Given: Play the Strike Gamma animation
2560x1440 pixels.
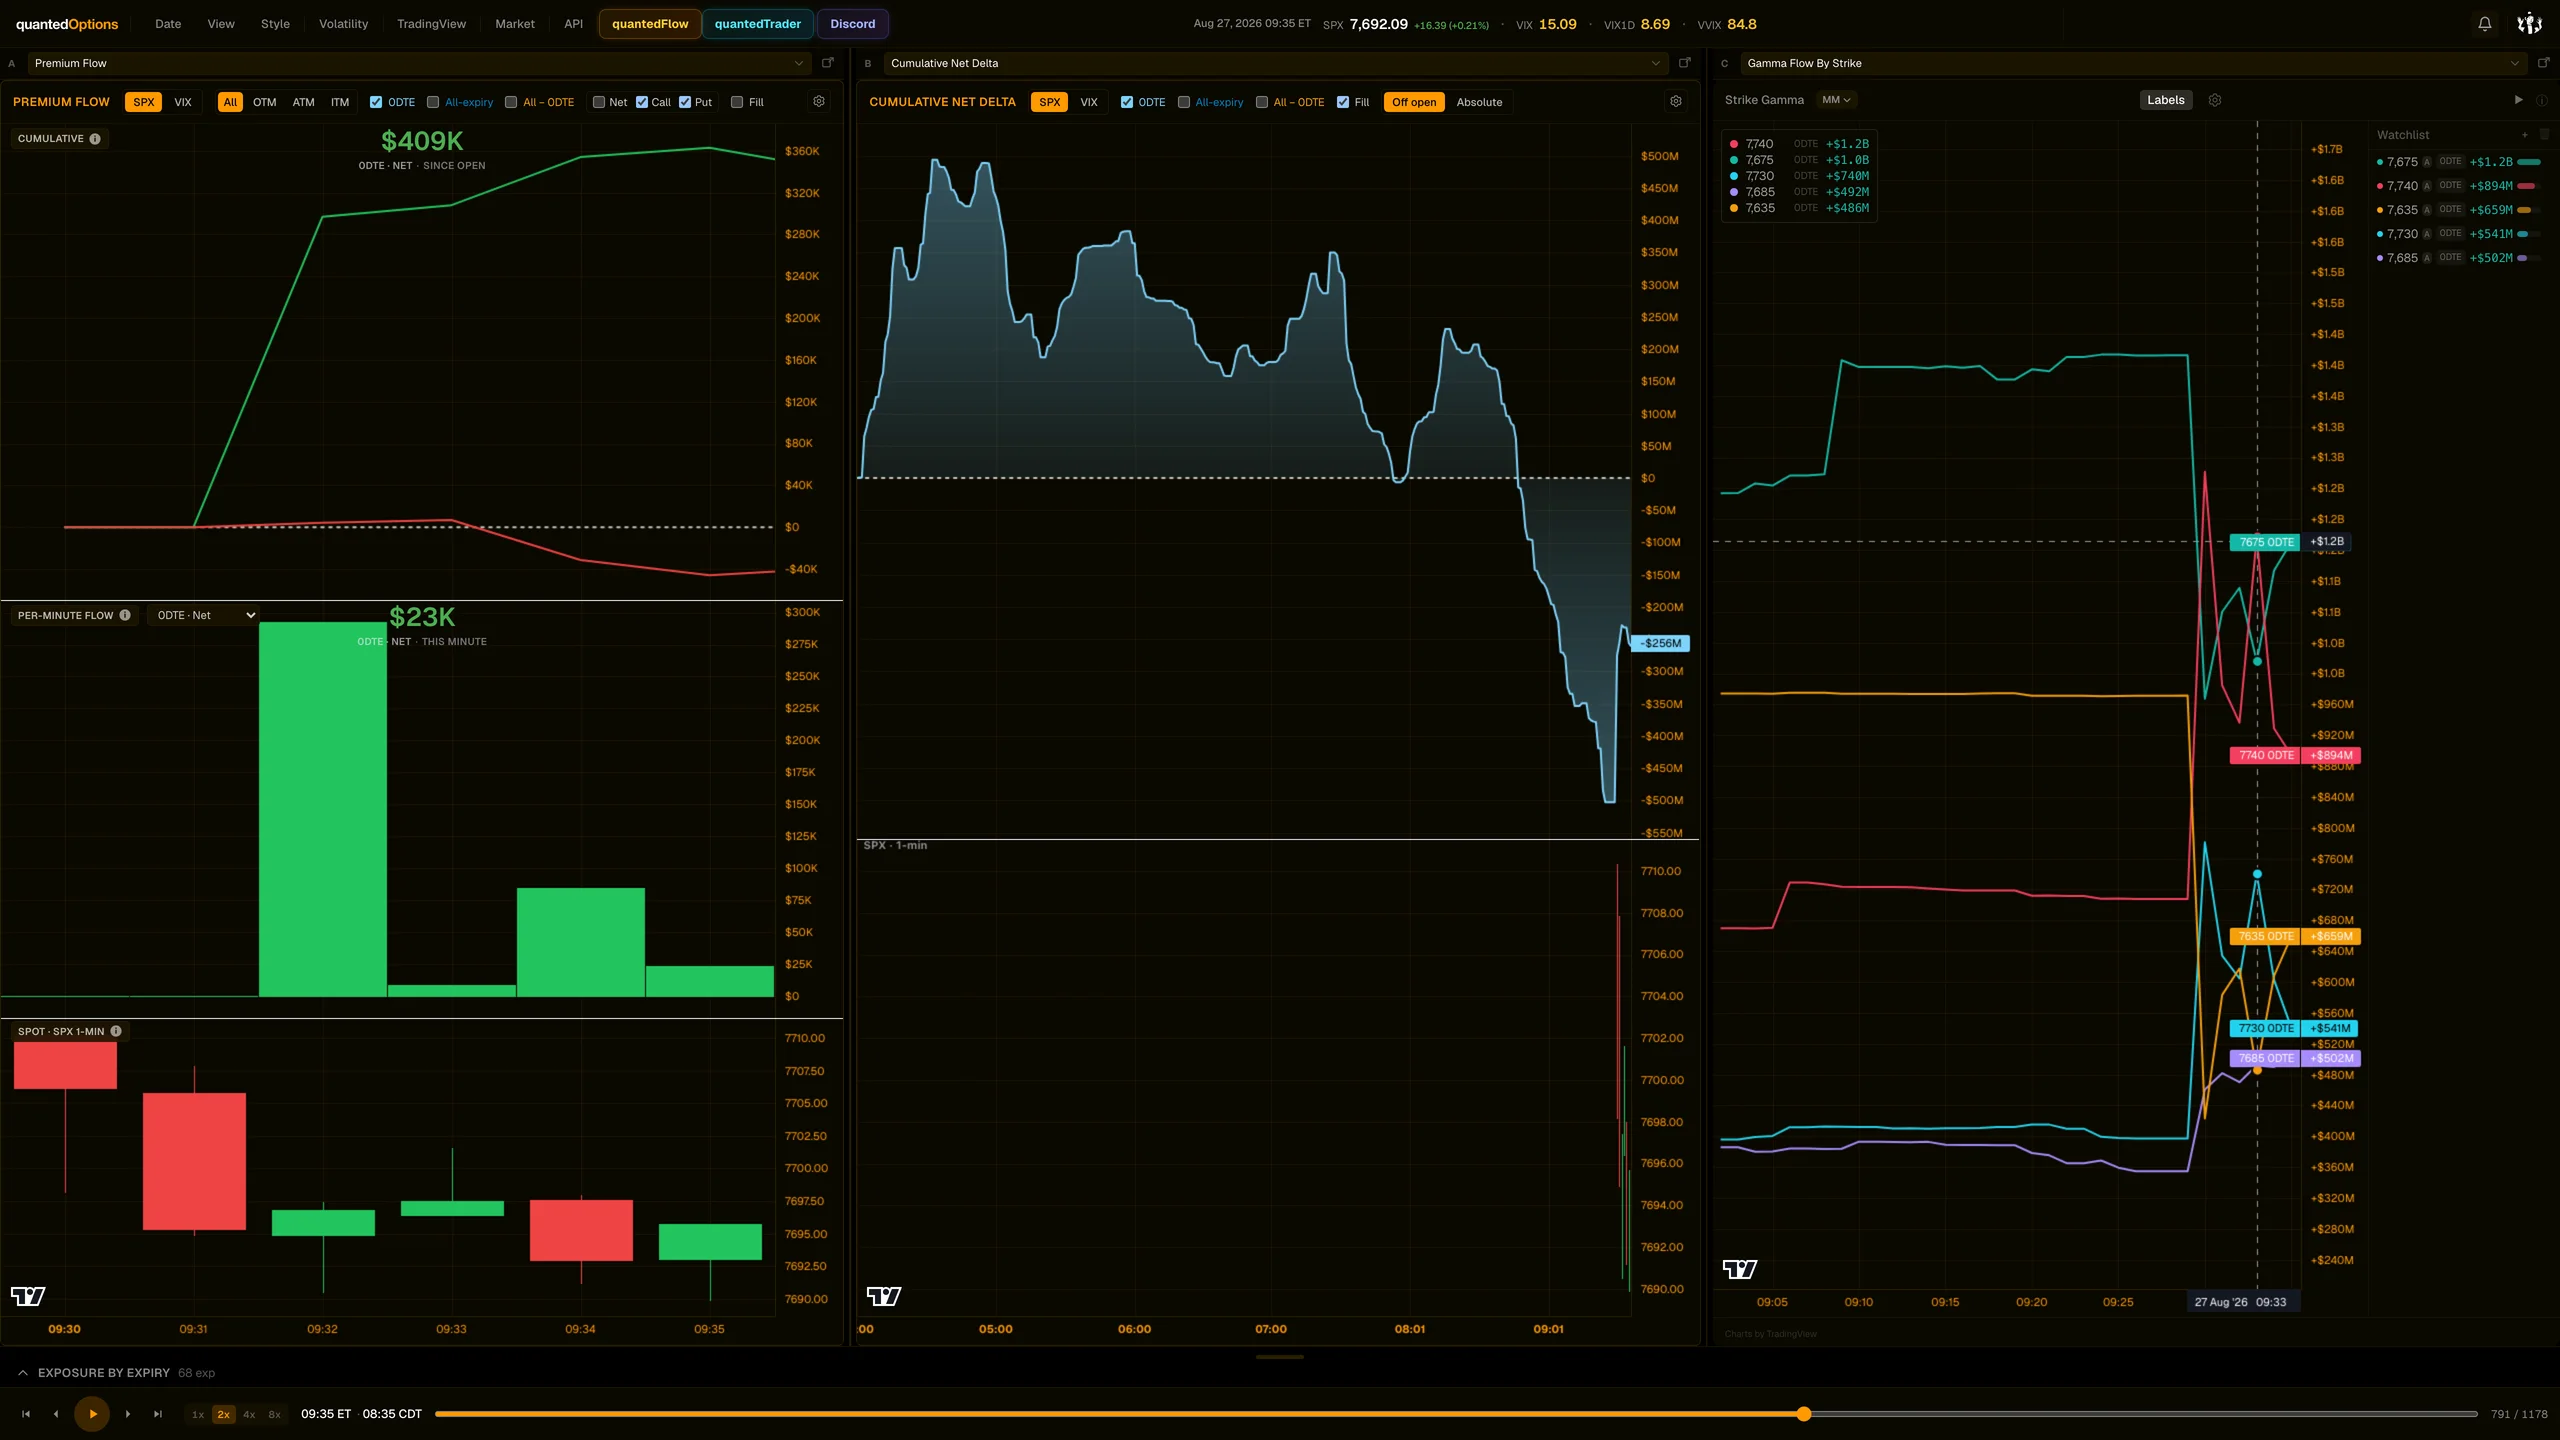Looking at the screenshot, I should 2519,100.
